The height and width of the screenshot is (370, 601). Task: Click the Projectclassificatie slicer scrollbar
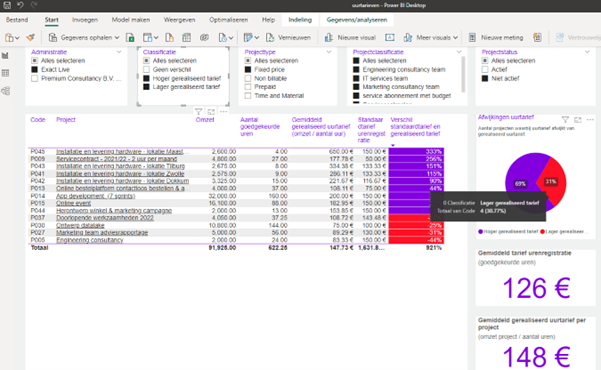pos(463,75)
